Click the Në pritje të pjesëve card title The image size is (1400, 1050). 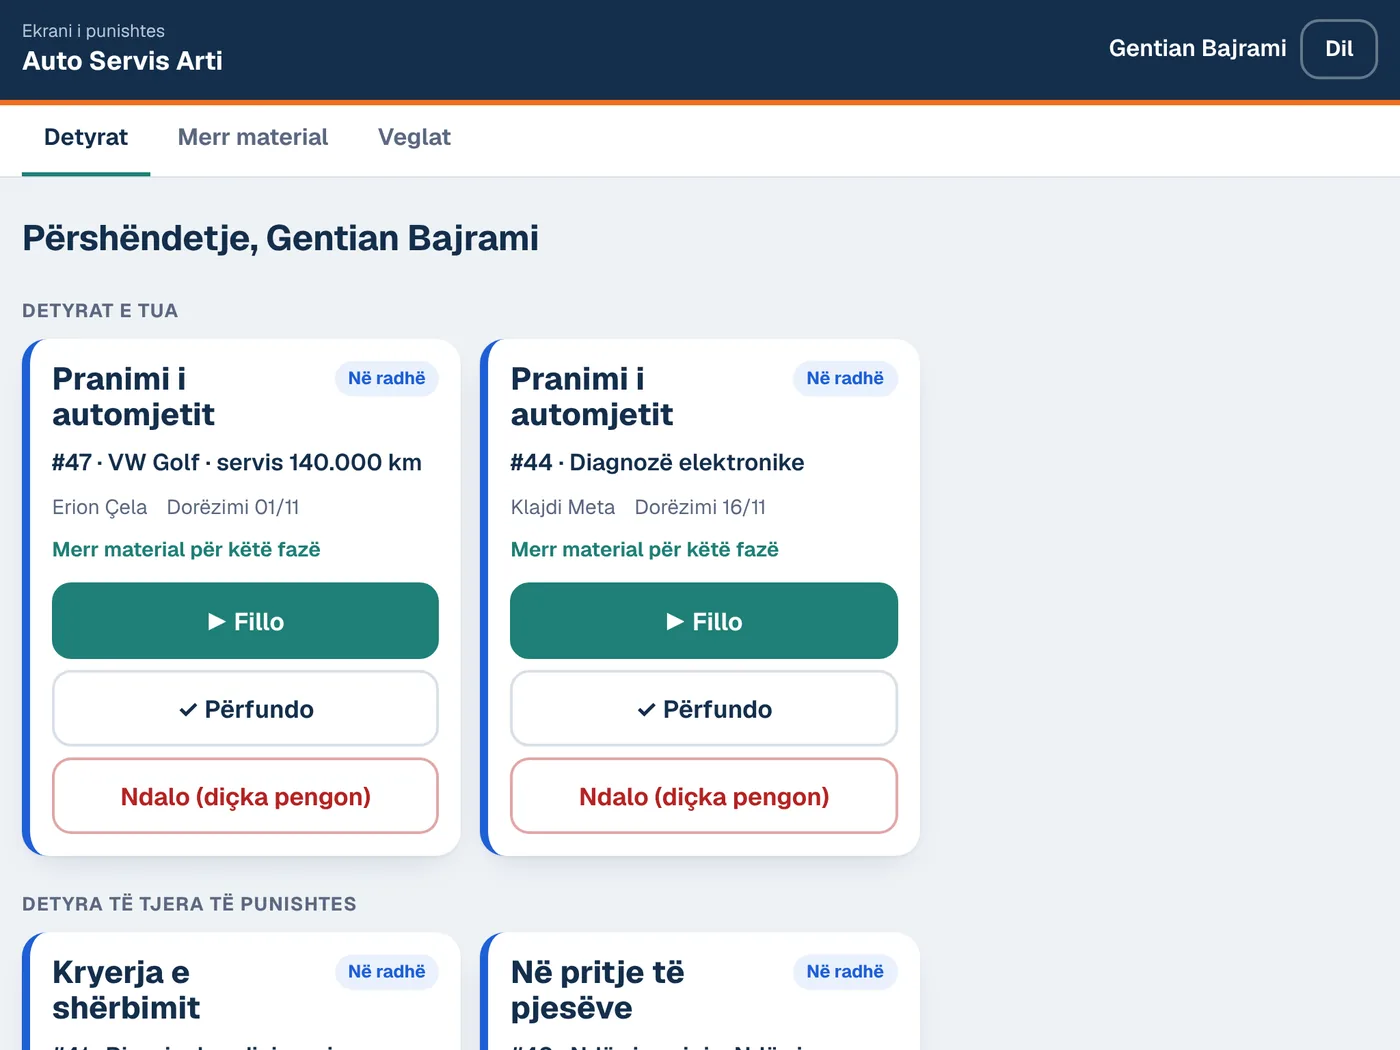coord(597,990)
